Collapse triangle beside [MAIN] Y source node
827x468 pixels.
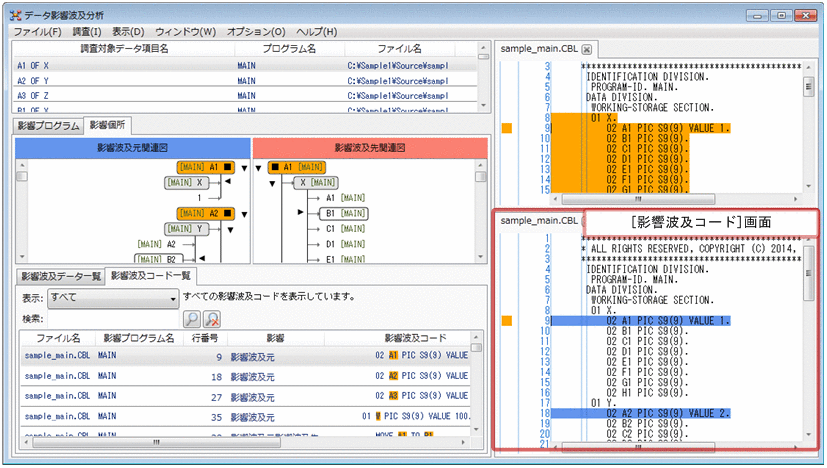[230, 230]
